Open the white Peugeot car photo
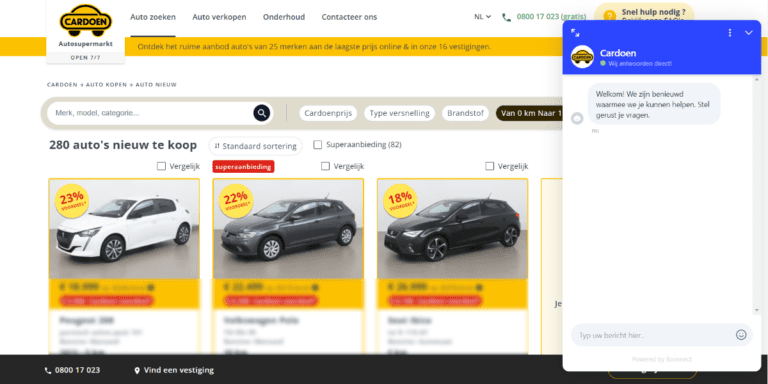Viewport: 768px width, 384px height. pos(124,229)
